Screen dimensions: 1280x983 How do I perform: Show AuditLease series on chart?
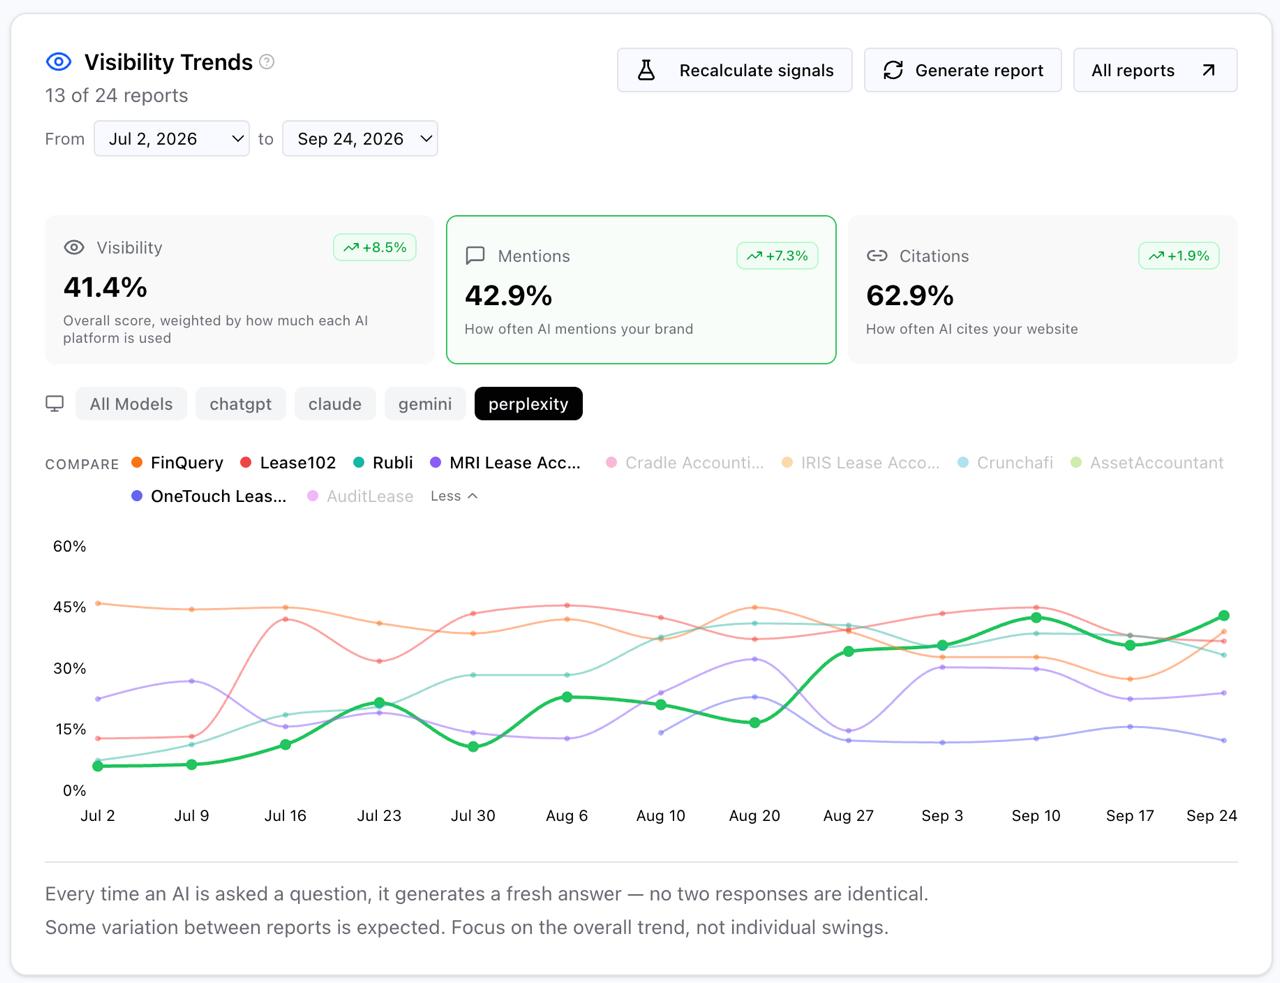coord(360,496)
